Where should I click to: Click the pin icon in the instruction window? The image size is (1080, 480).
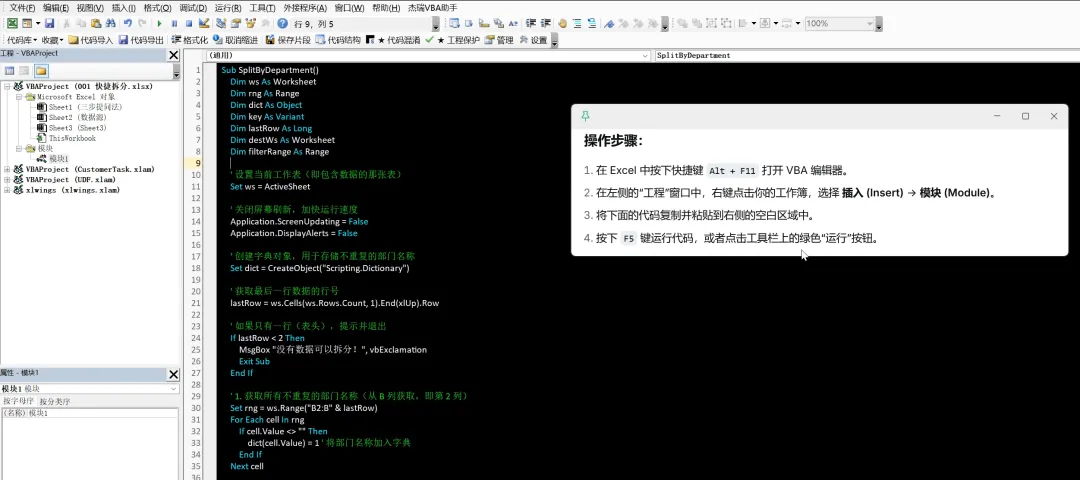pos(585,116)
